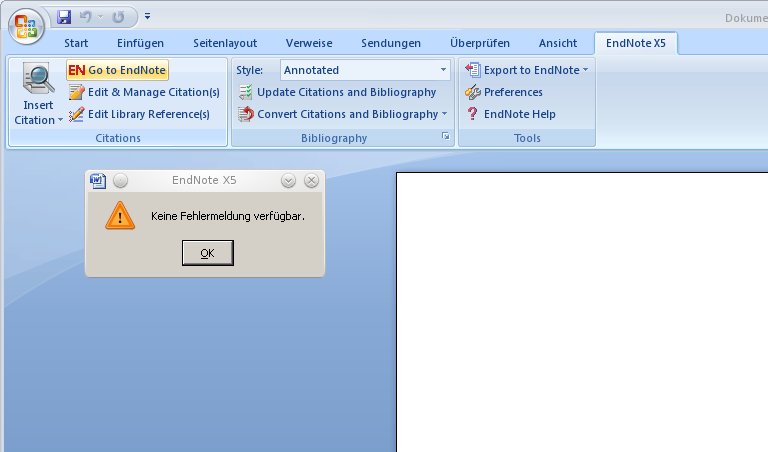Switch to the Verweise tab

[309, 43]
